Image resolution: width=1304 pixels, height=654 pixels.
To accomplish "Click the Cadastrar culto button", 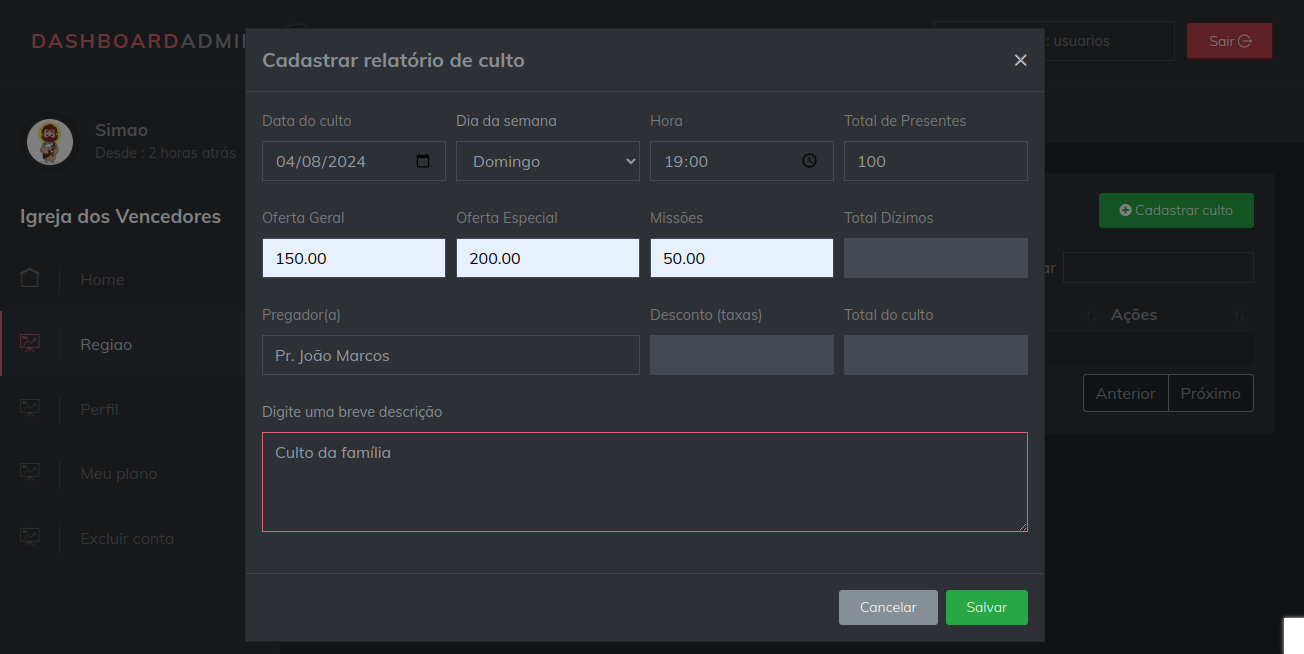I will coord(1175,210).
